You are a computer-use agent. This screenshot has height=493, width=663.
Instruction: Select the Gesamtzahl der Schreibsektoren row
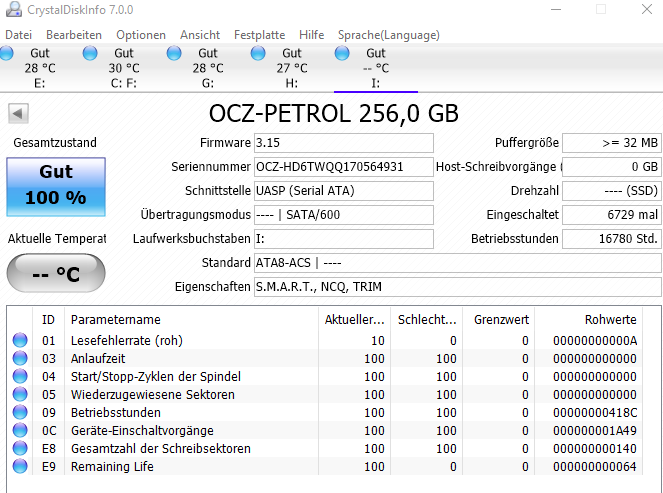point(325,449)
